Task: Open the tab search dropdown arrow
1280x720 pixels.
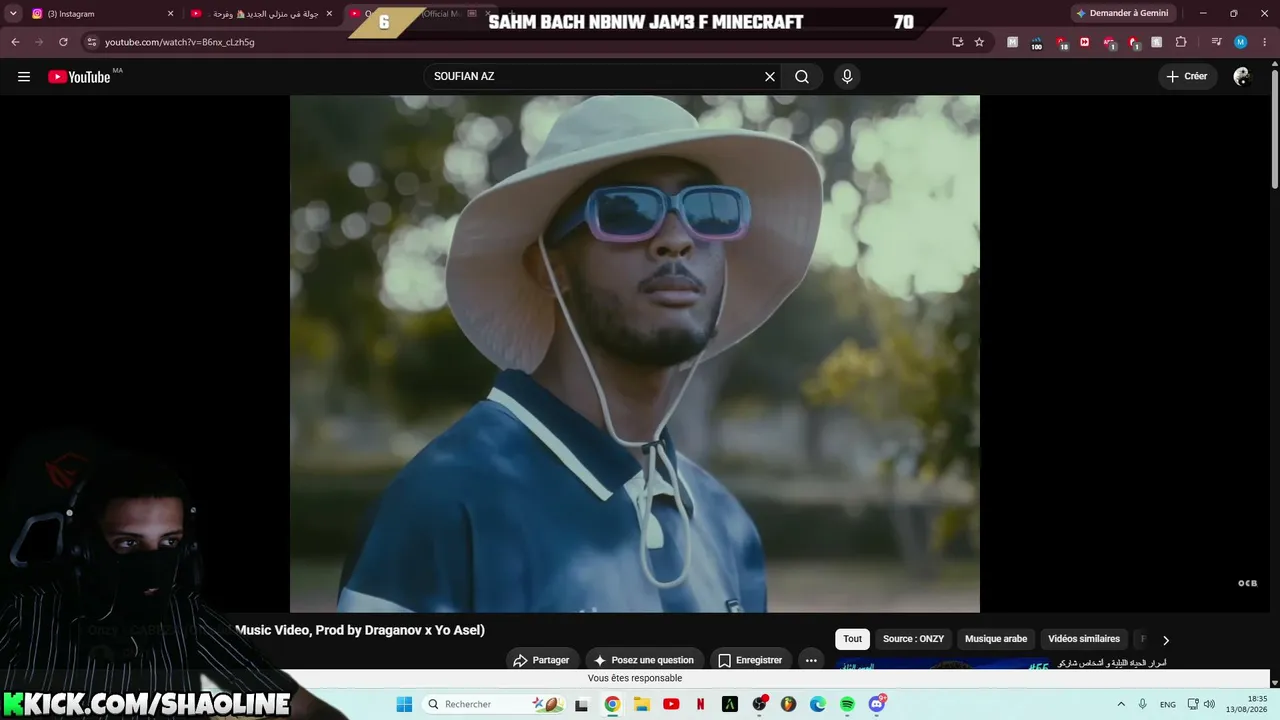Action: tap(13, 14)
